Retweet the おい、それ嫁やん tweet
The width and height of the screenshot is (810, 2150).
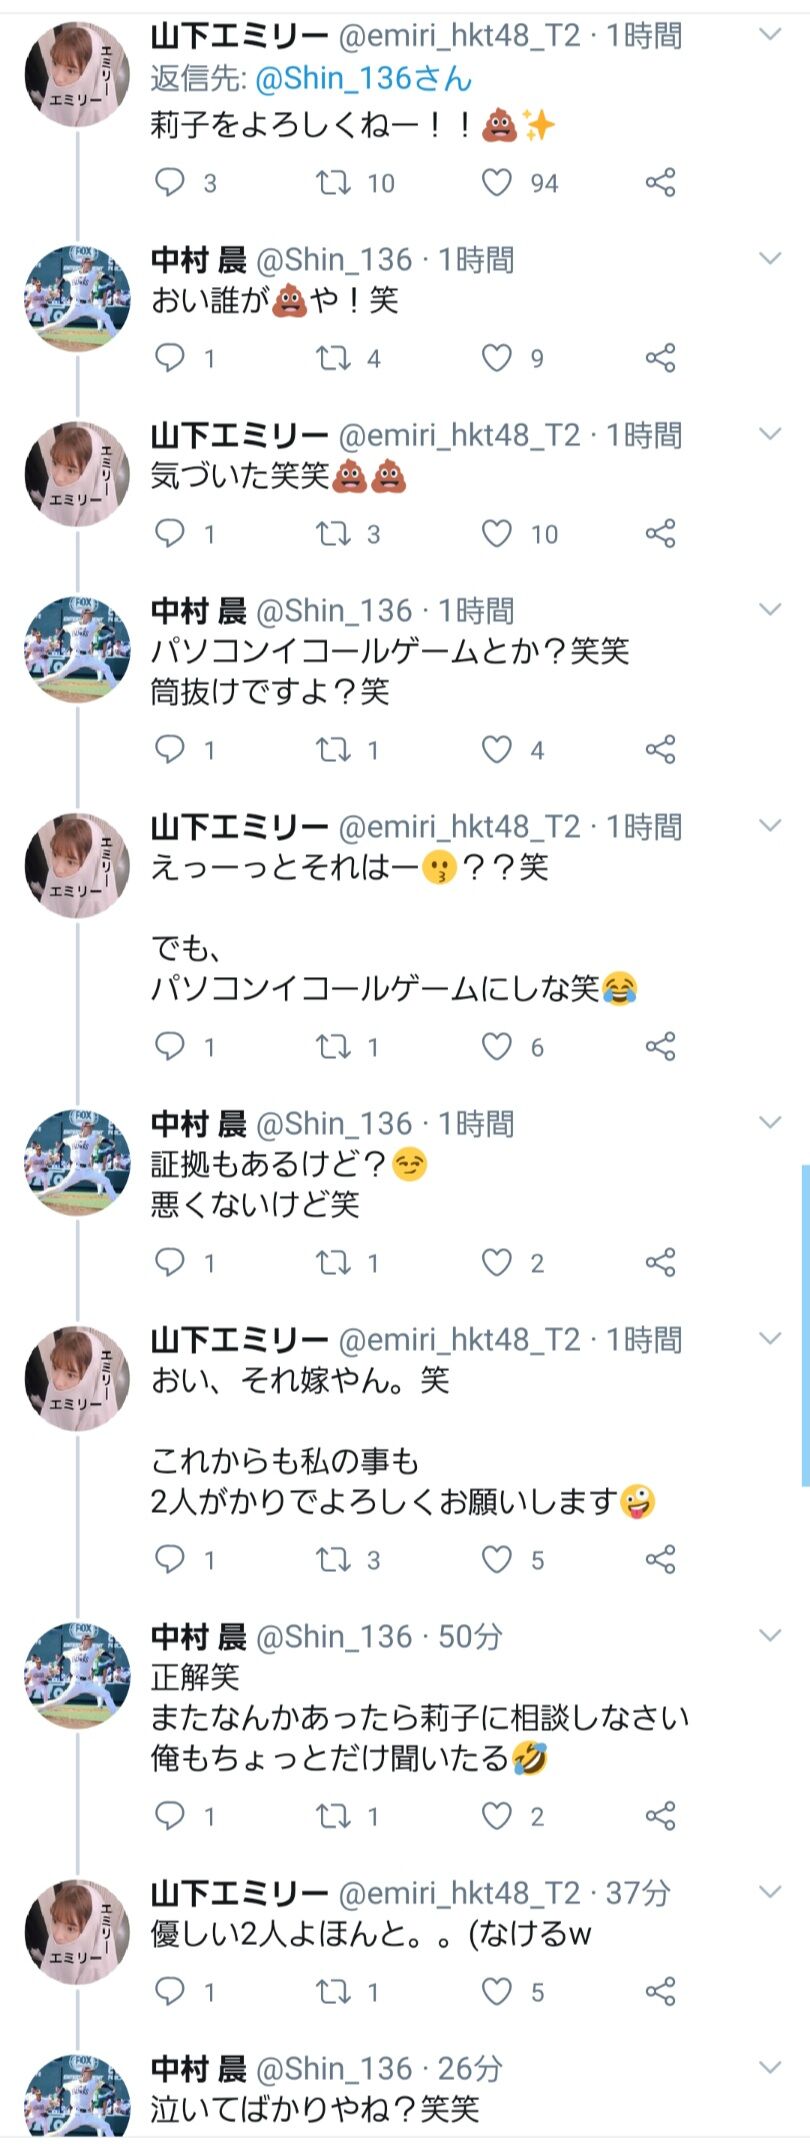tap(333, 1559)
